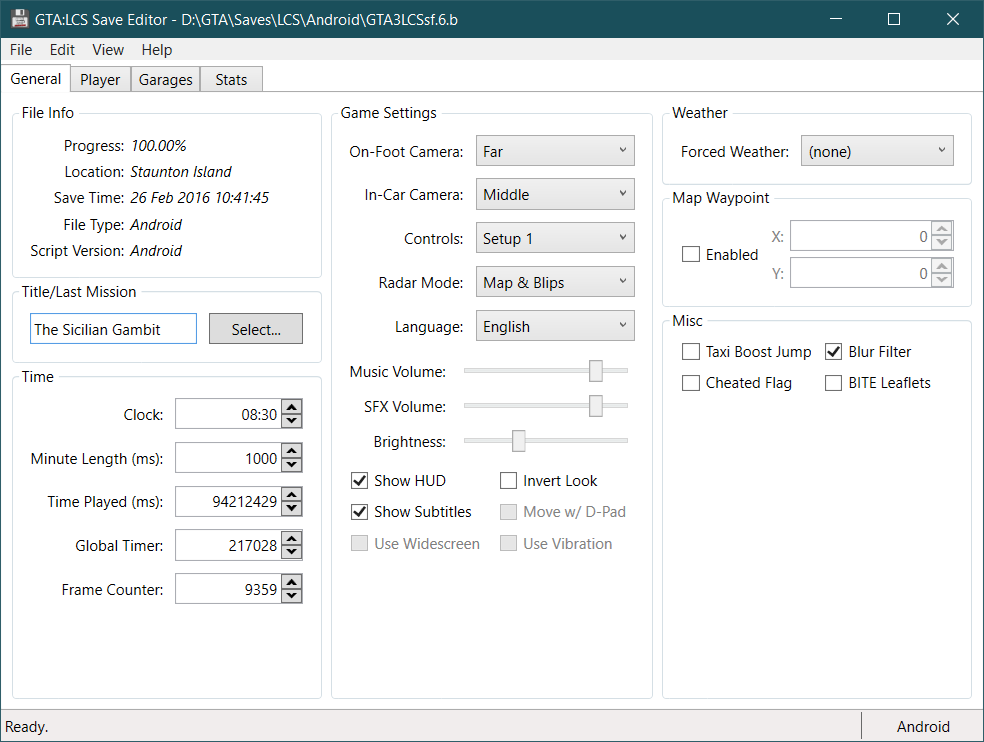Viewport: 984px width, 742px height.
Task: Close the Save Editor window
Action: click(x=953, y=19)
